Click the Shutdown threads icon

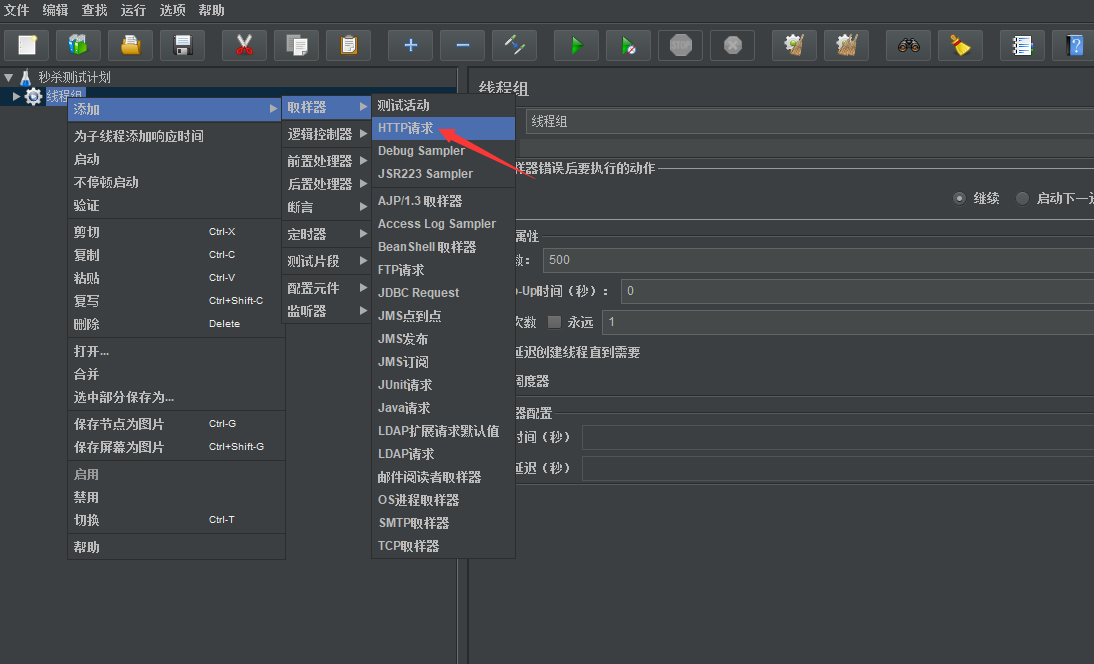coord(733,45)
